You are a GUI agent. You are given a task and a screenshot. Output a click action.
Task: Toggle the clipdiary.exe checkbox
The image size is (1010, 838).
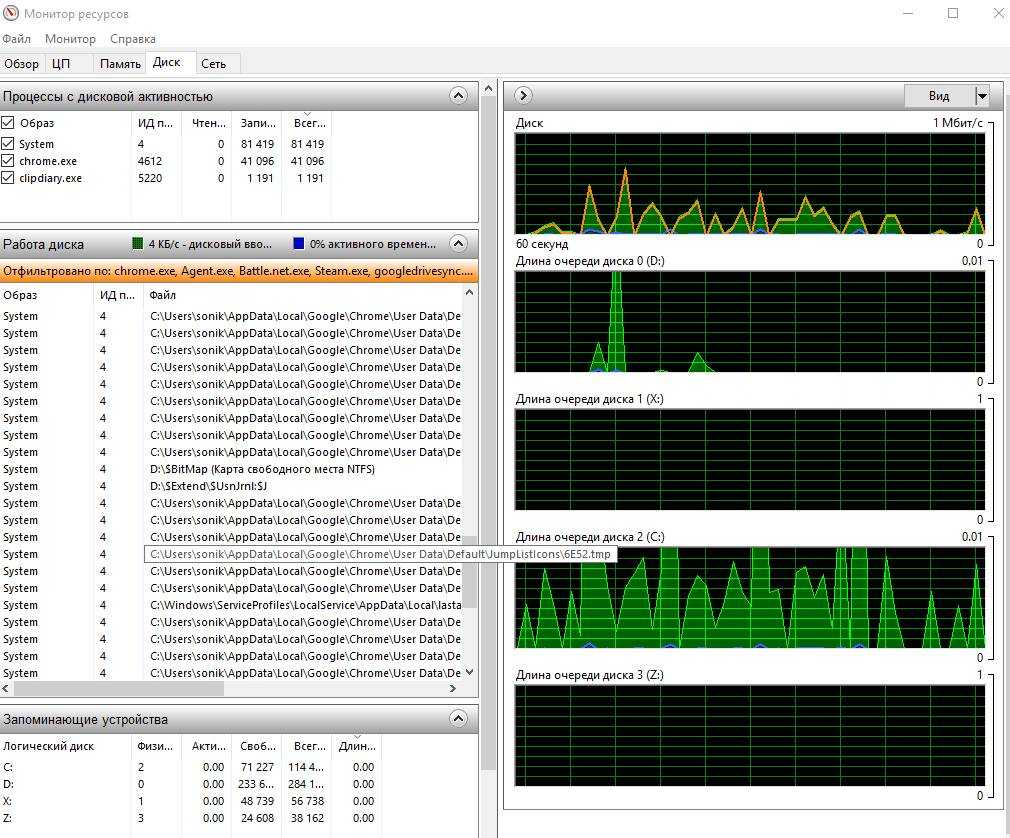coord(8,178)
